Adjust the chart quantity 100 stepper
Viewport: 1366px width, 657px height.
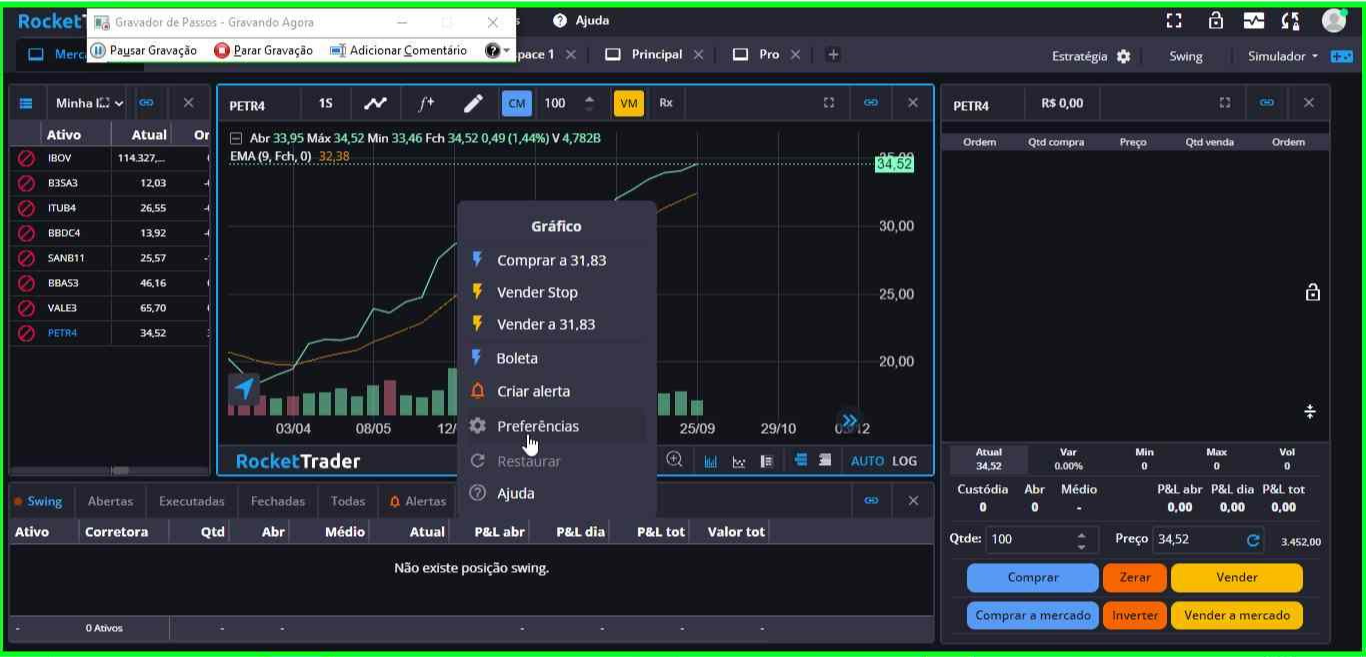pos(590,103)
